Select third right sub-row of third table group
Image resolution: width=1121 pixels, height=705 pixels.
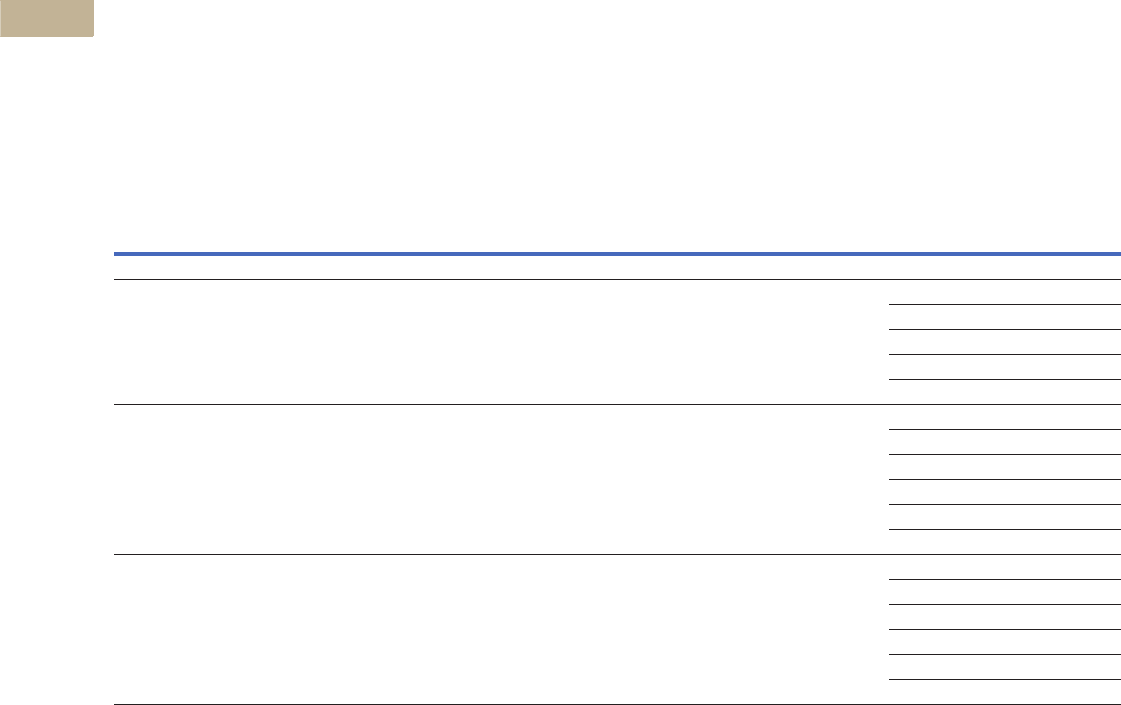tap(1004, 617)
